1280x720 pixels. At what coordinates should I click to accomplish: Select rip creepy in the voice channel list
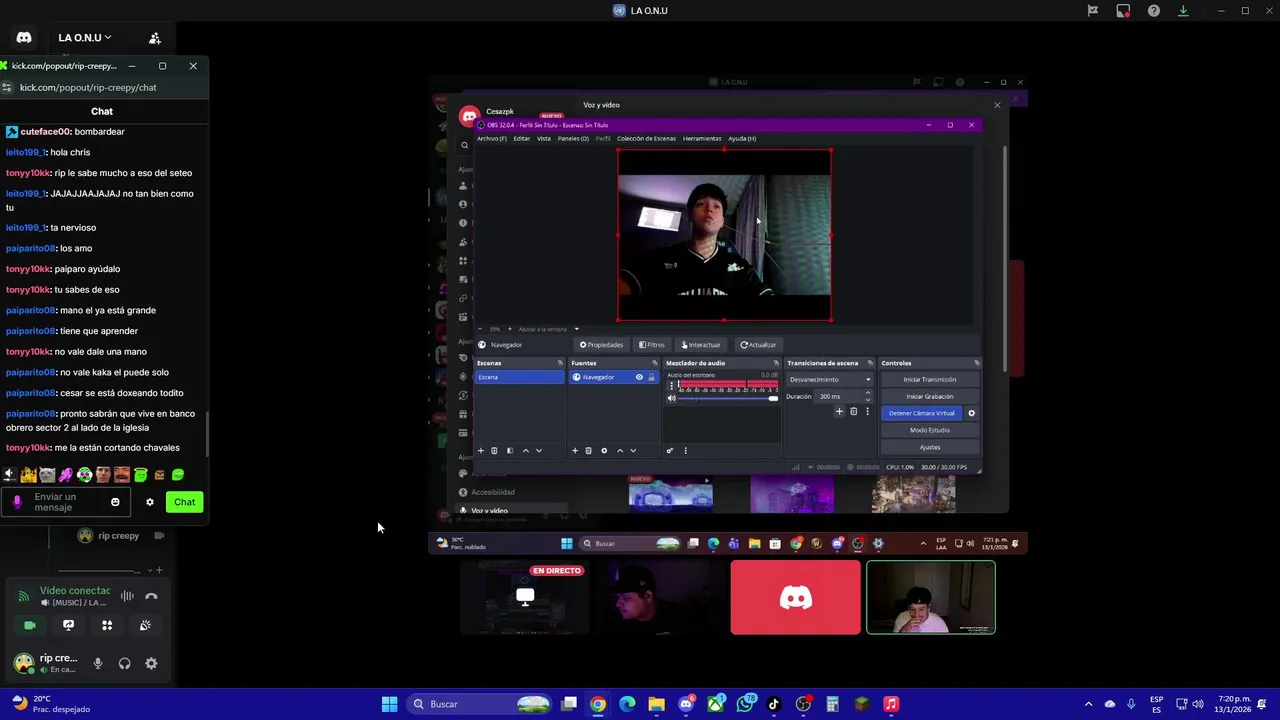[x=118, y=536]
